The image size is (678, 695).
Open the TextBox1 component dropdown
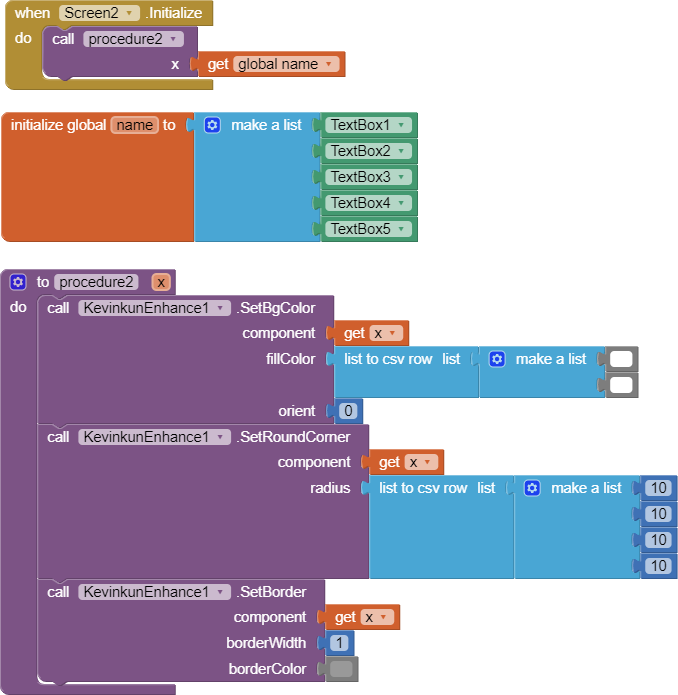coord(402,125)
